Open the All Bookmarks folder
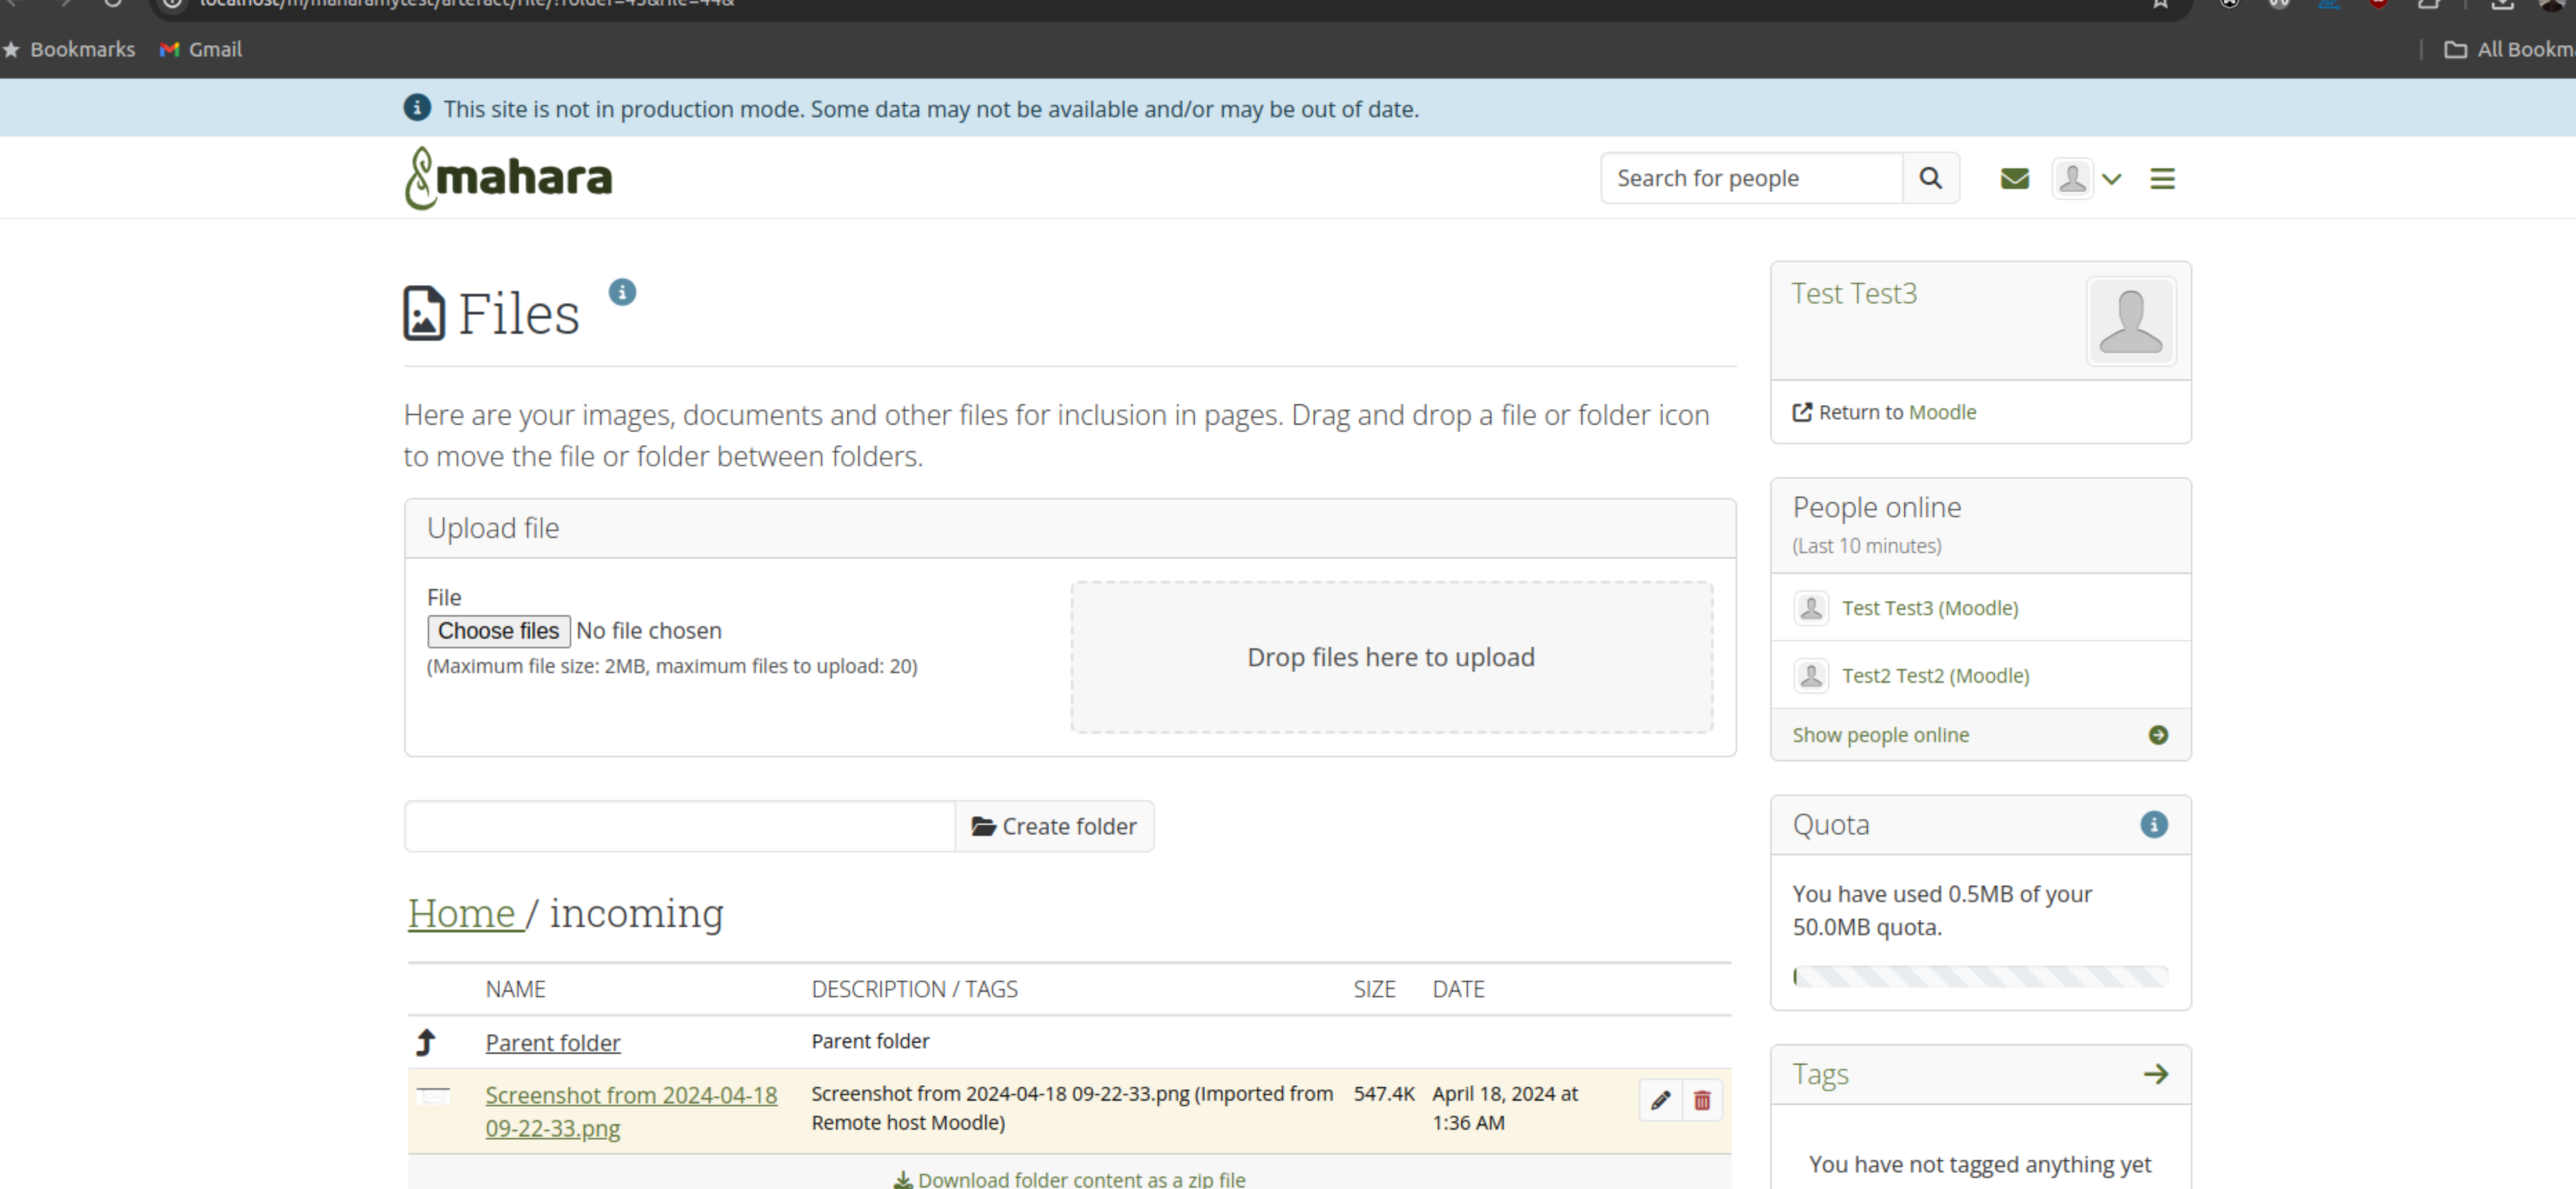The height and width of the screenshot is (1189, 2576). pyautogui.click(x=2509, y=49)
